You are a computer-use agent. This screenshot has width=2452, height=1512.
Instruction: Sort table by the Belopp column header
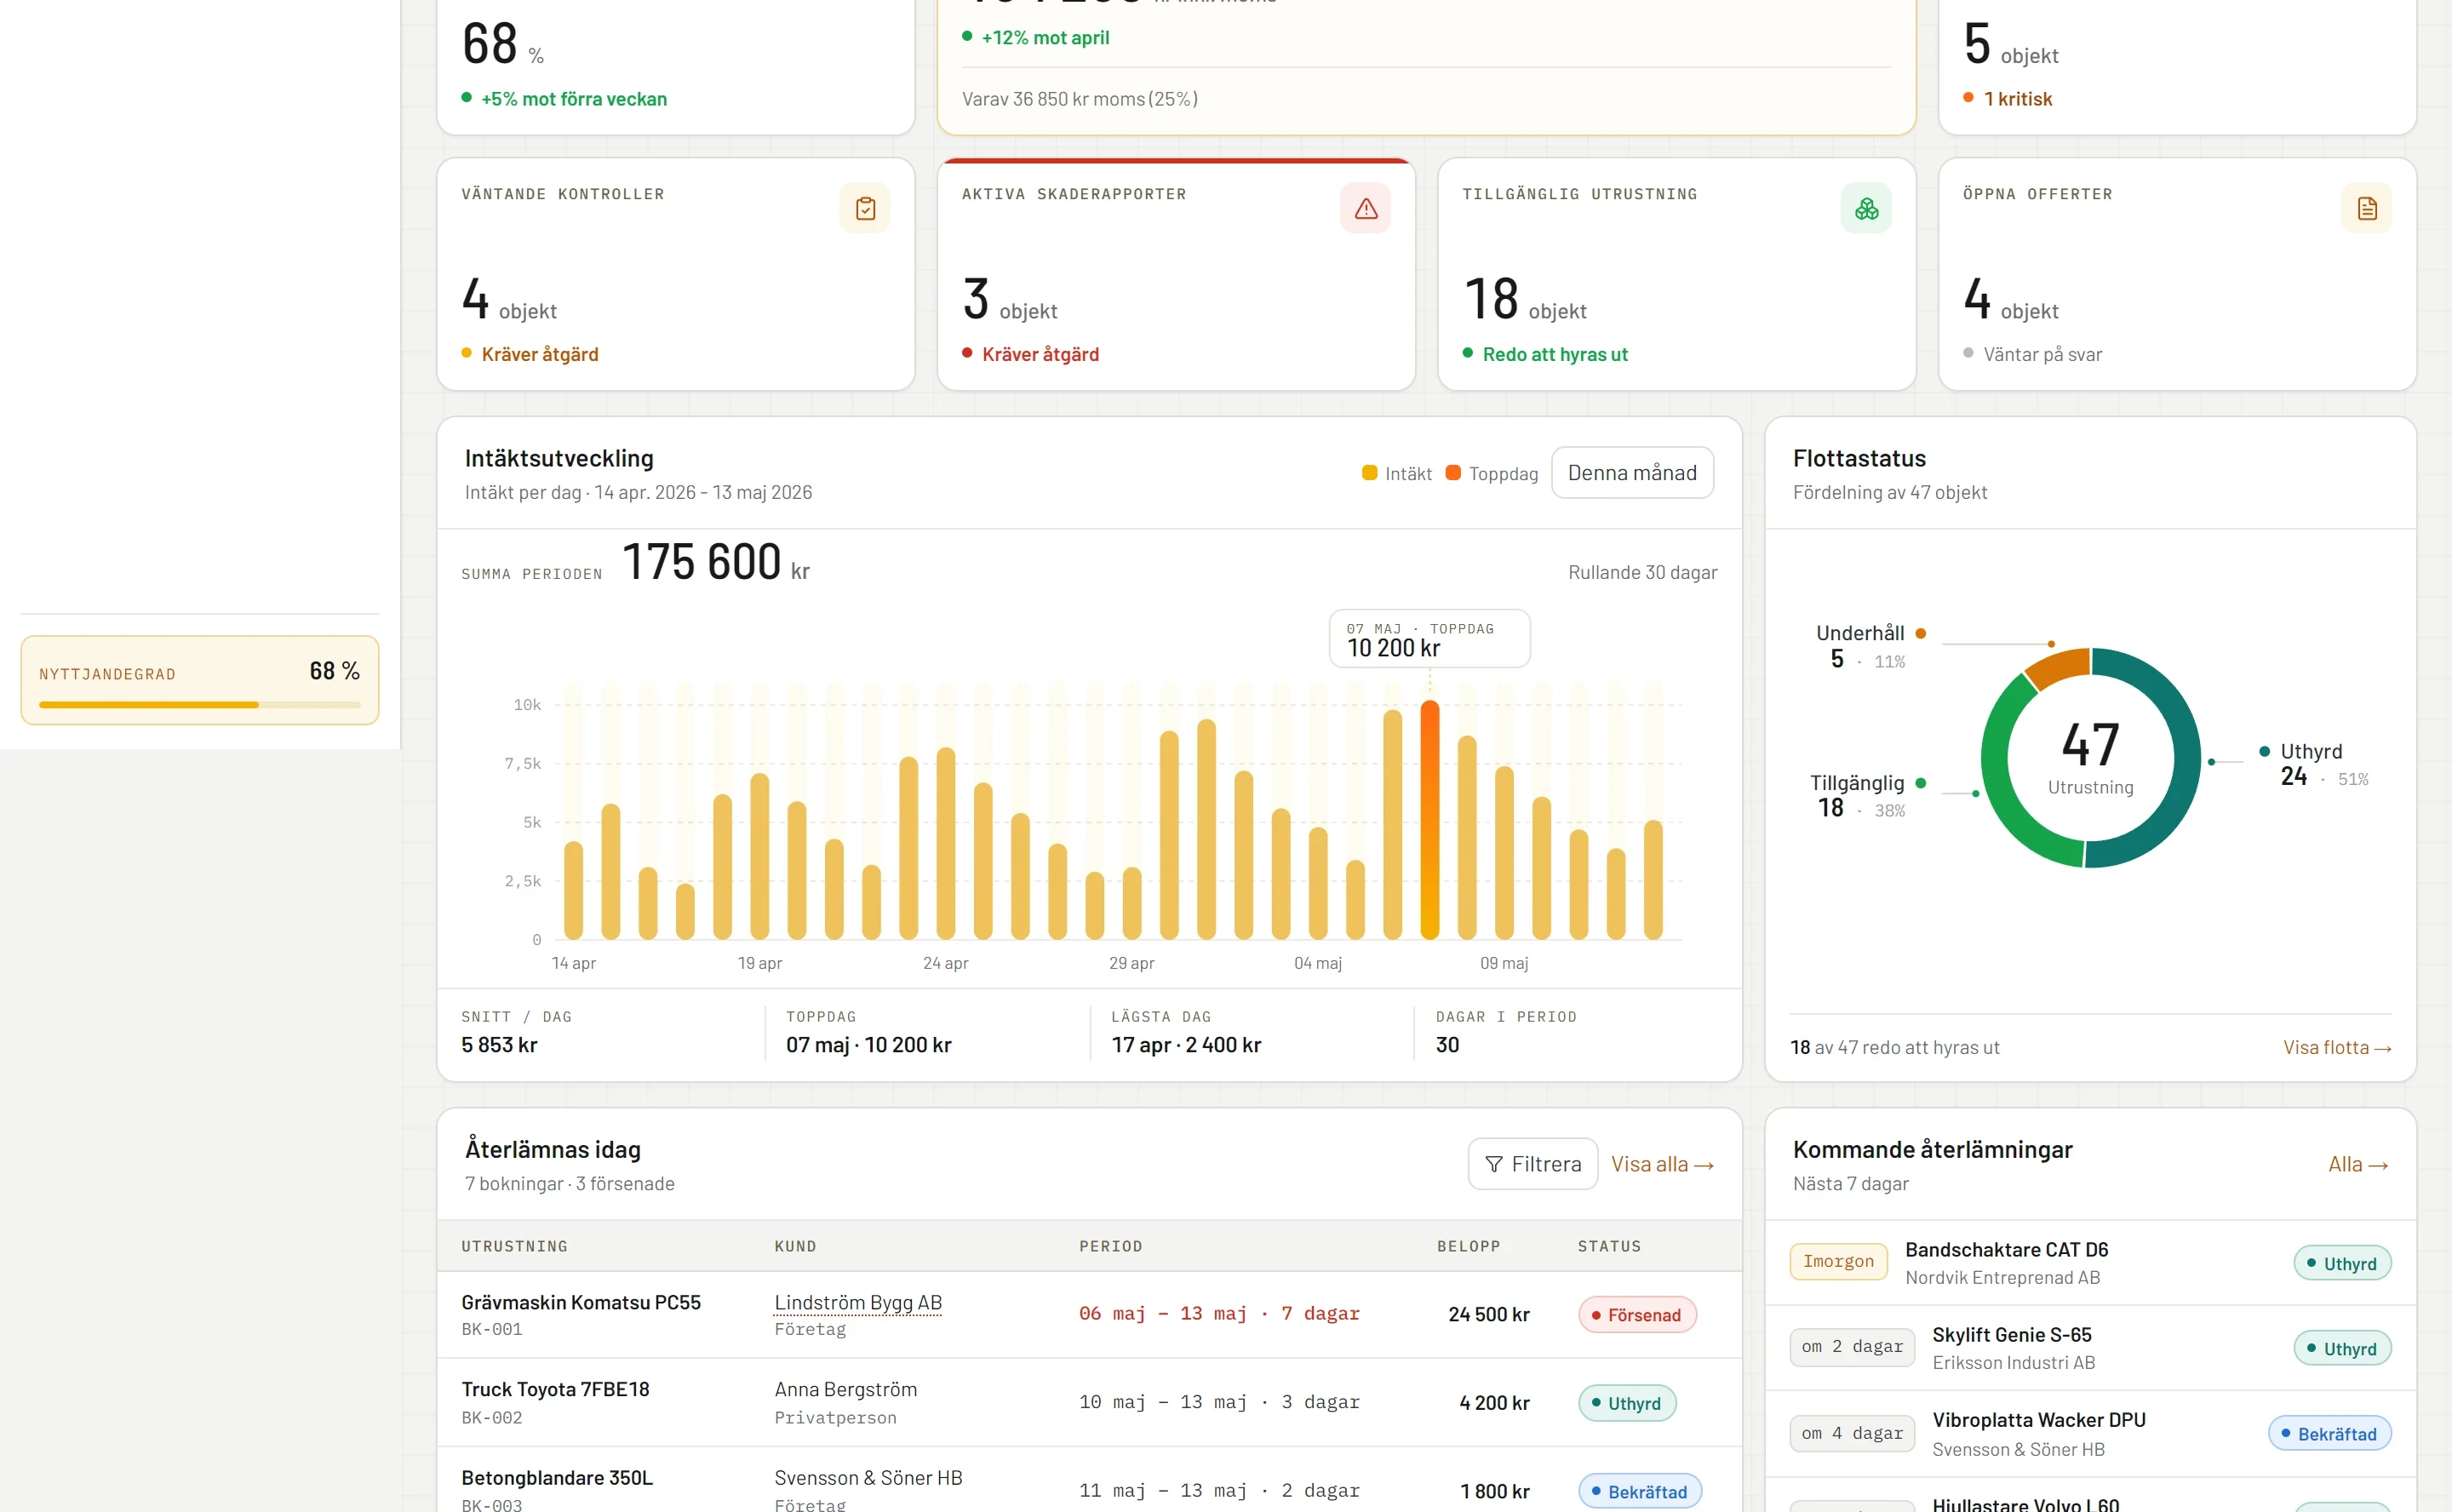coord(1468,1246)
